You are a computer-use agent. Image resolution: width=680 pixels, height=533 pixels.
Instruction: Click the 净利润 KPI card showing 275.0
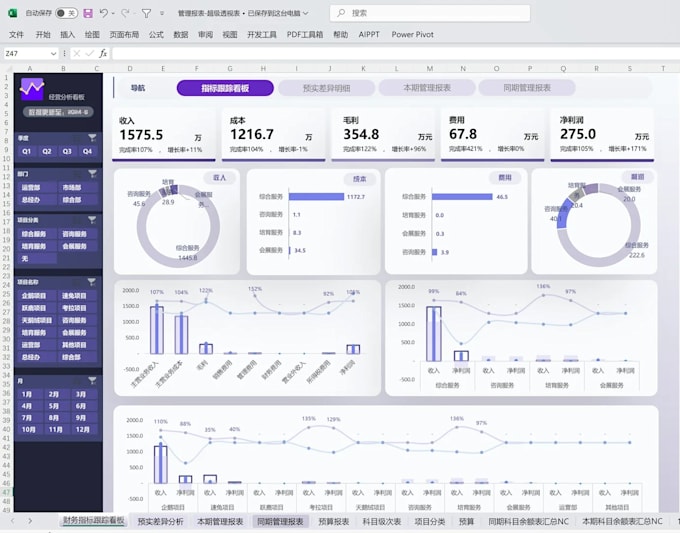pyautogui.click(x=602, y=134)
